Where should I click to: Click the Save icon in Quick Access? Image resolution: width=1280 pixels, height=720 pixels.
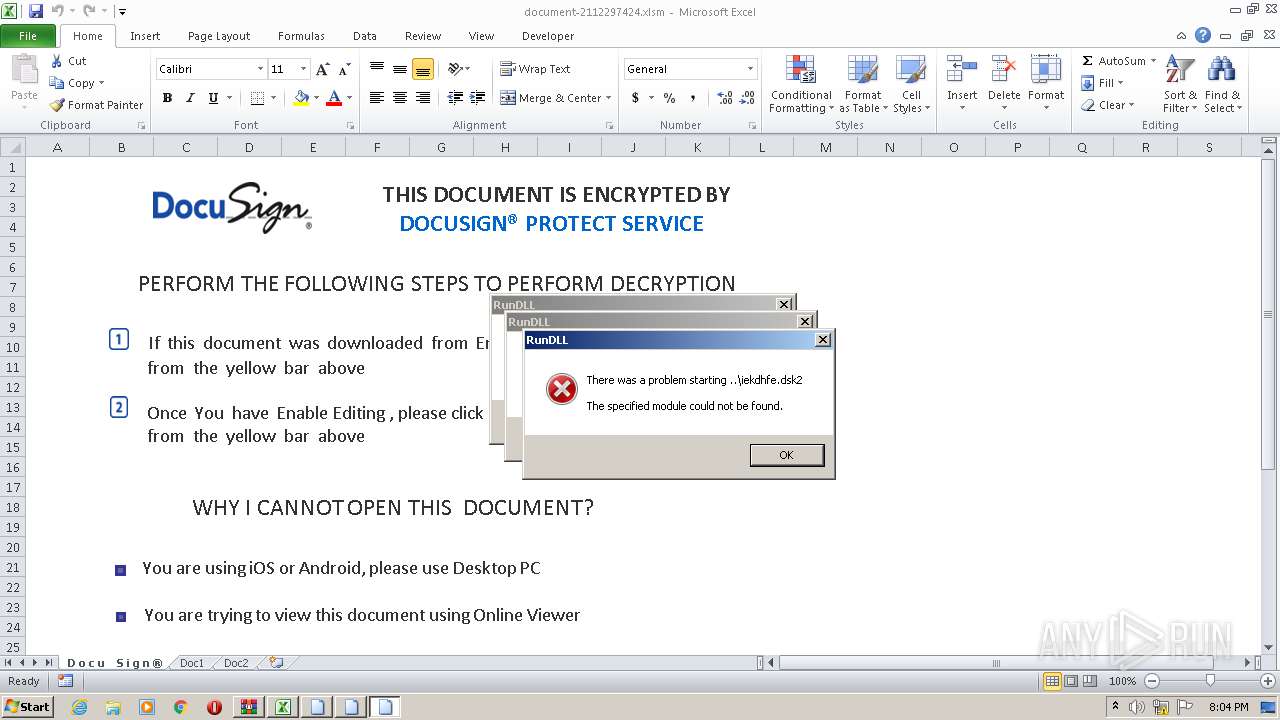point(36,11)
